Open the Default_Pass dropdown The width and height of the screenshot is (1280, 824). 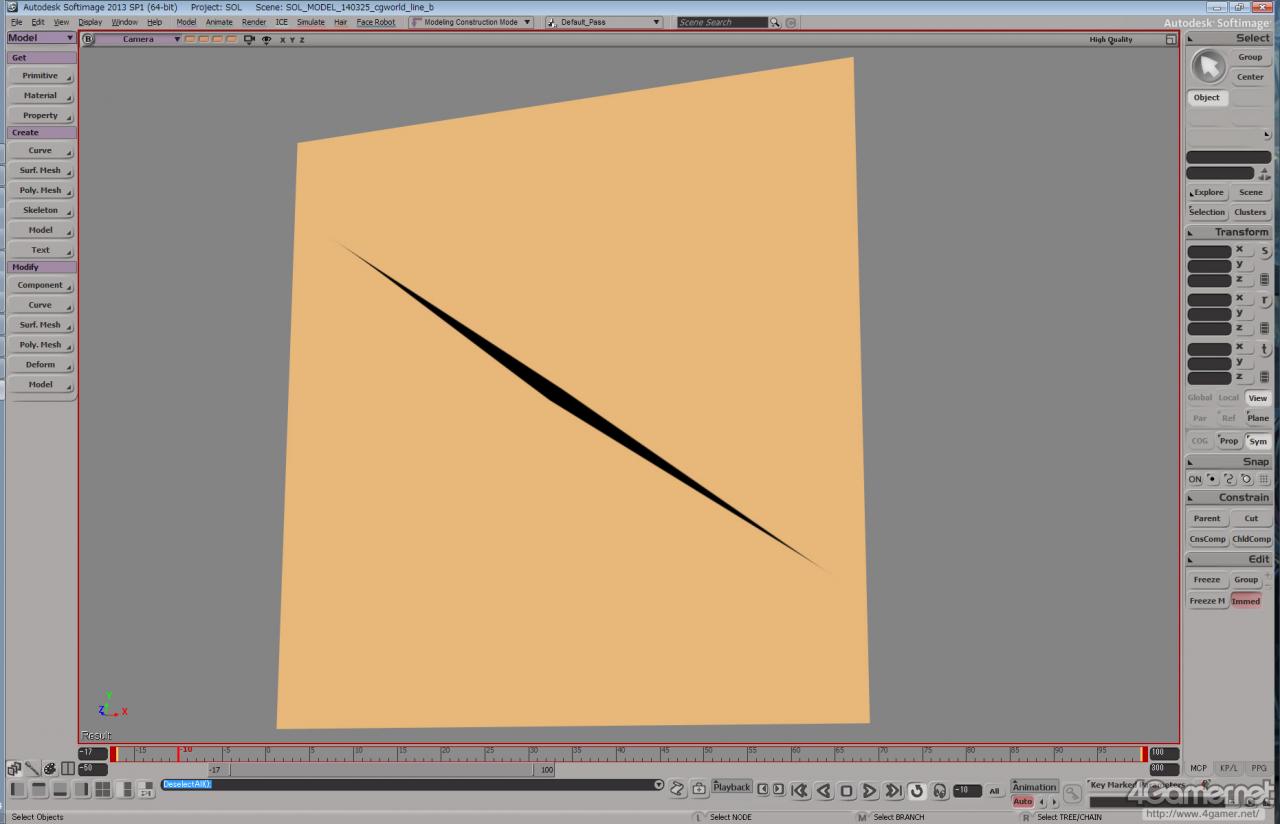604,22
